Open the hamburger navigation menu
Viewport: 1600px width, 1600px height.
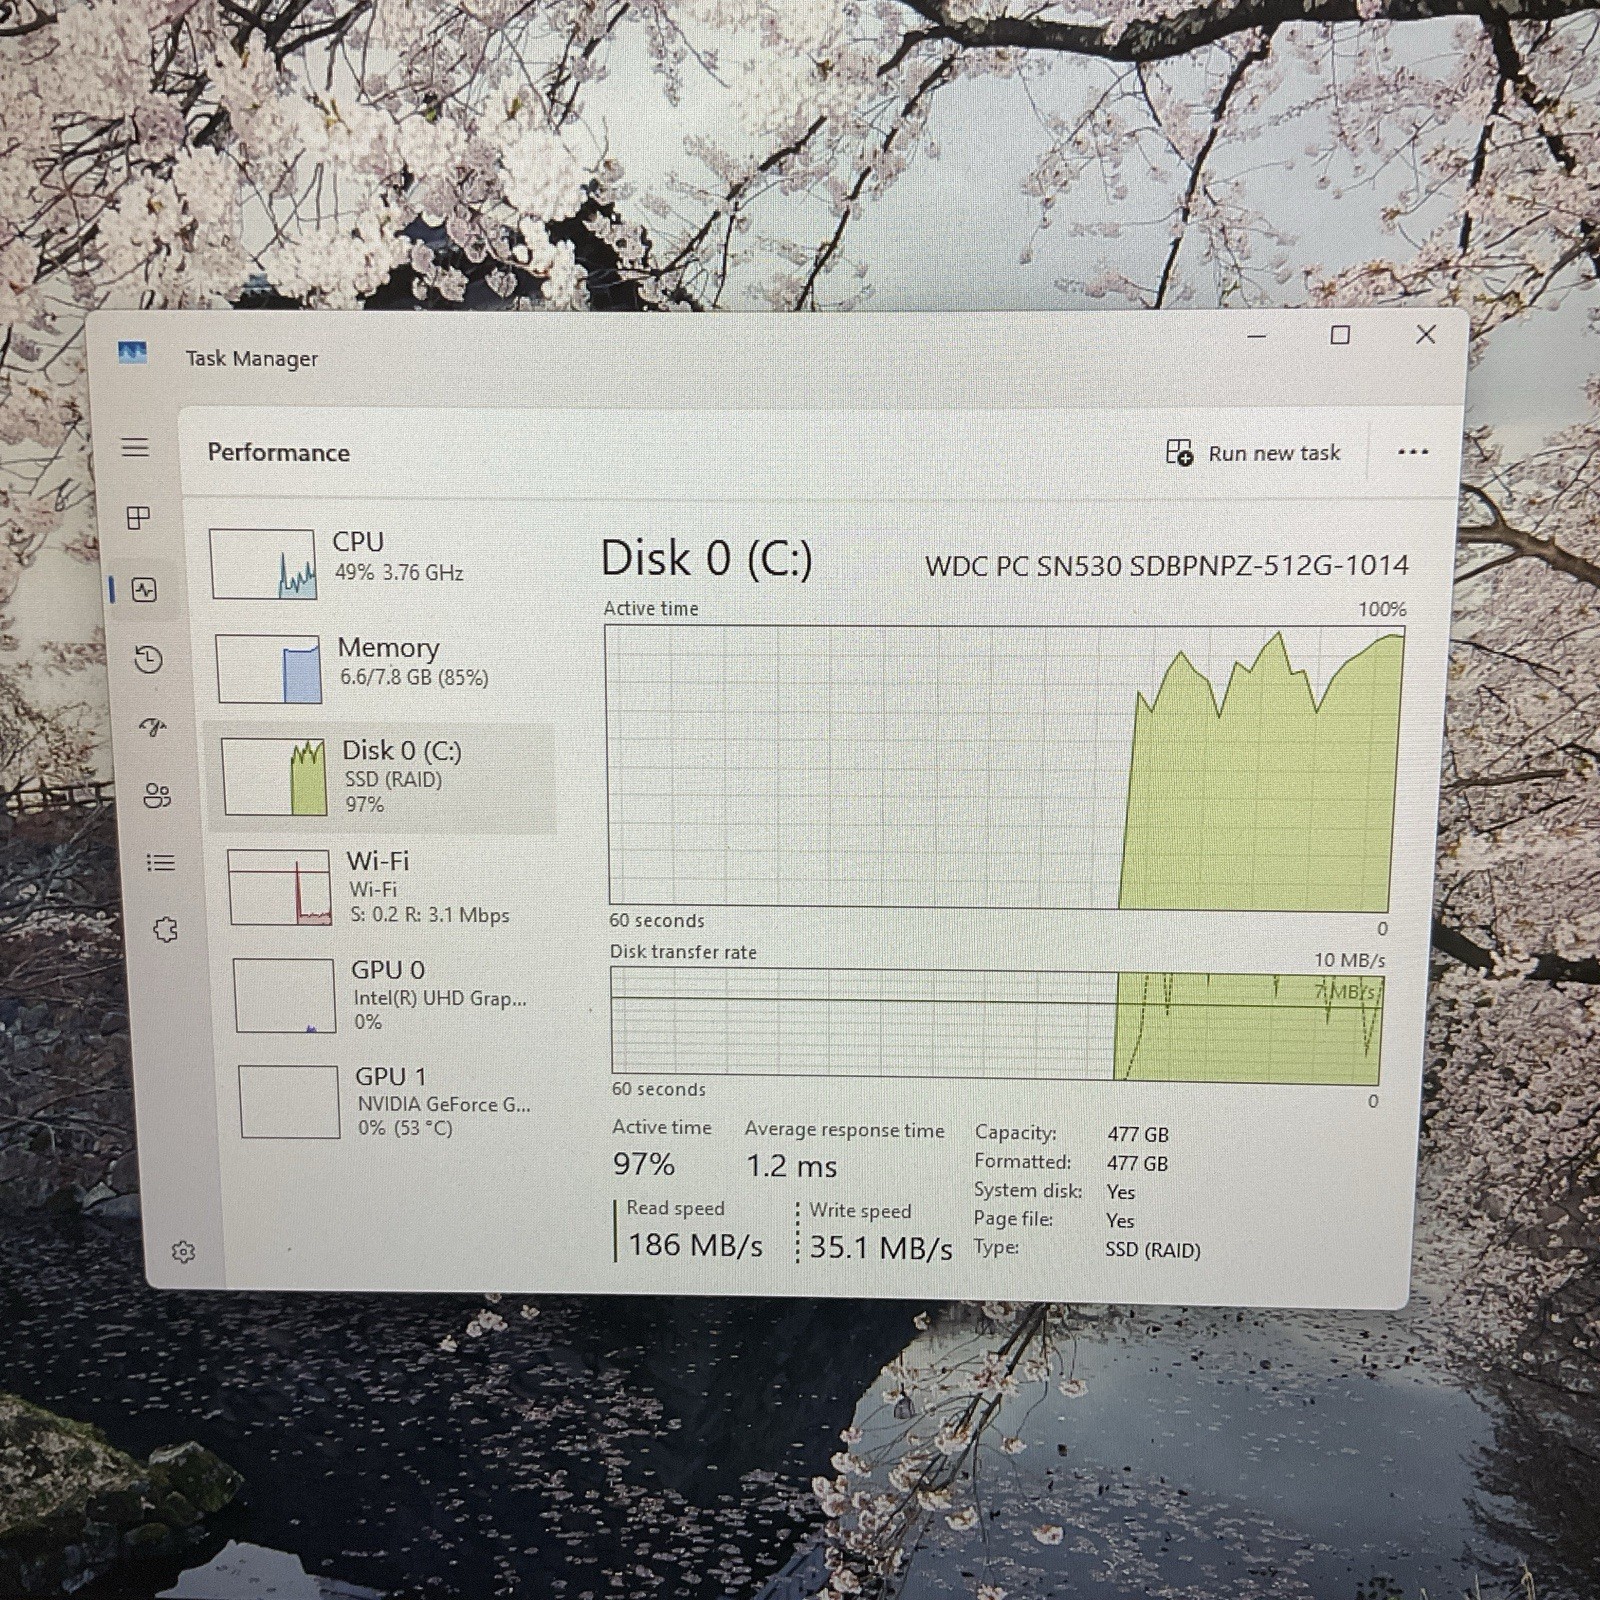[x=135, y=447]
